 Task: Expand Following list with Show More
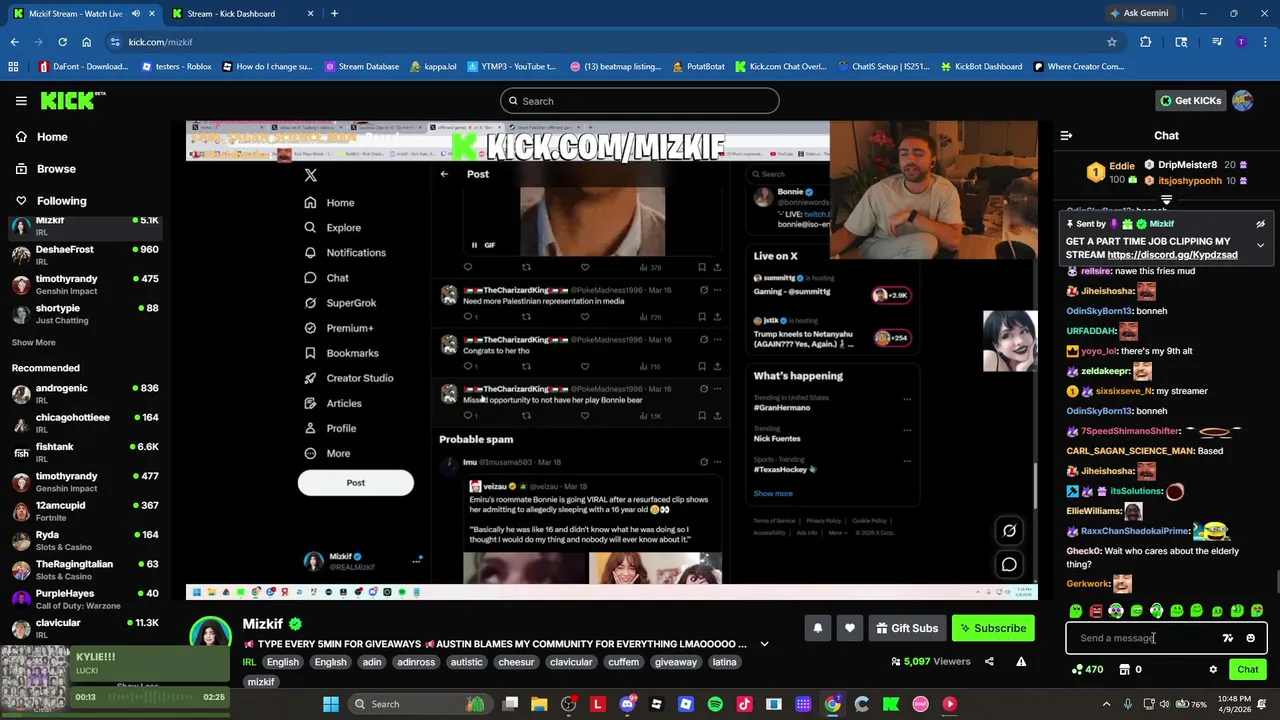[x=33, y=343]
